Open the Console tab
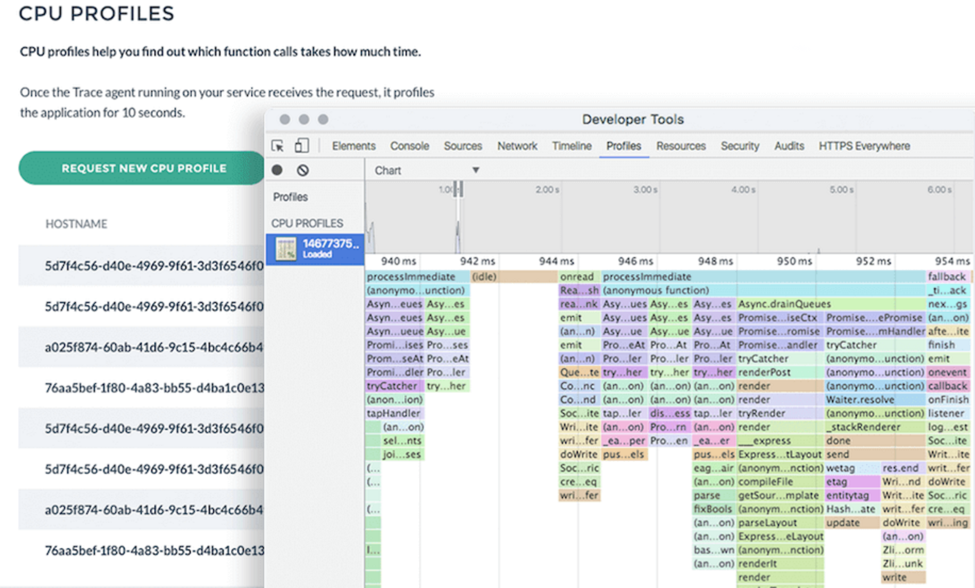 (x=409, y=146)
